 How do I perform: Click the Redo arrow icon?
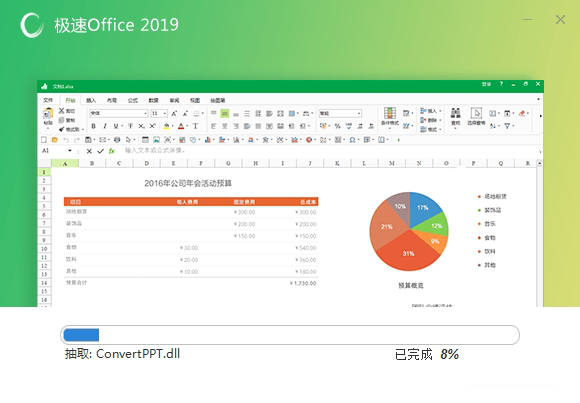(x=77, y=140)
